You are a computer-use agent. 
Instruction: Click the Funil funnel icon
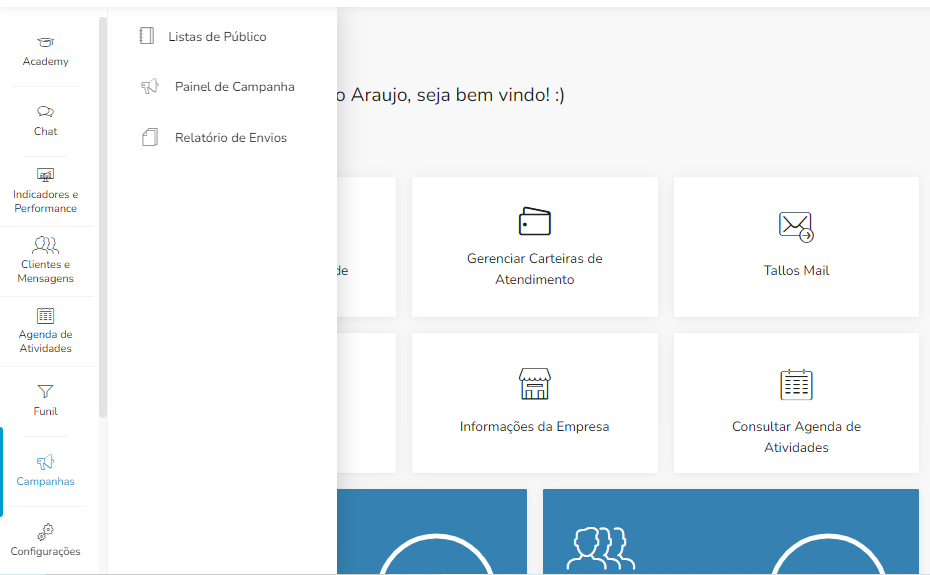coord(46,391)
